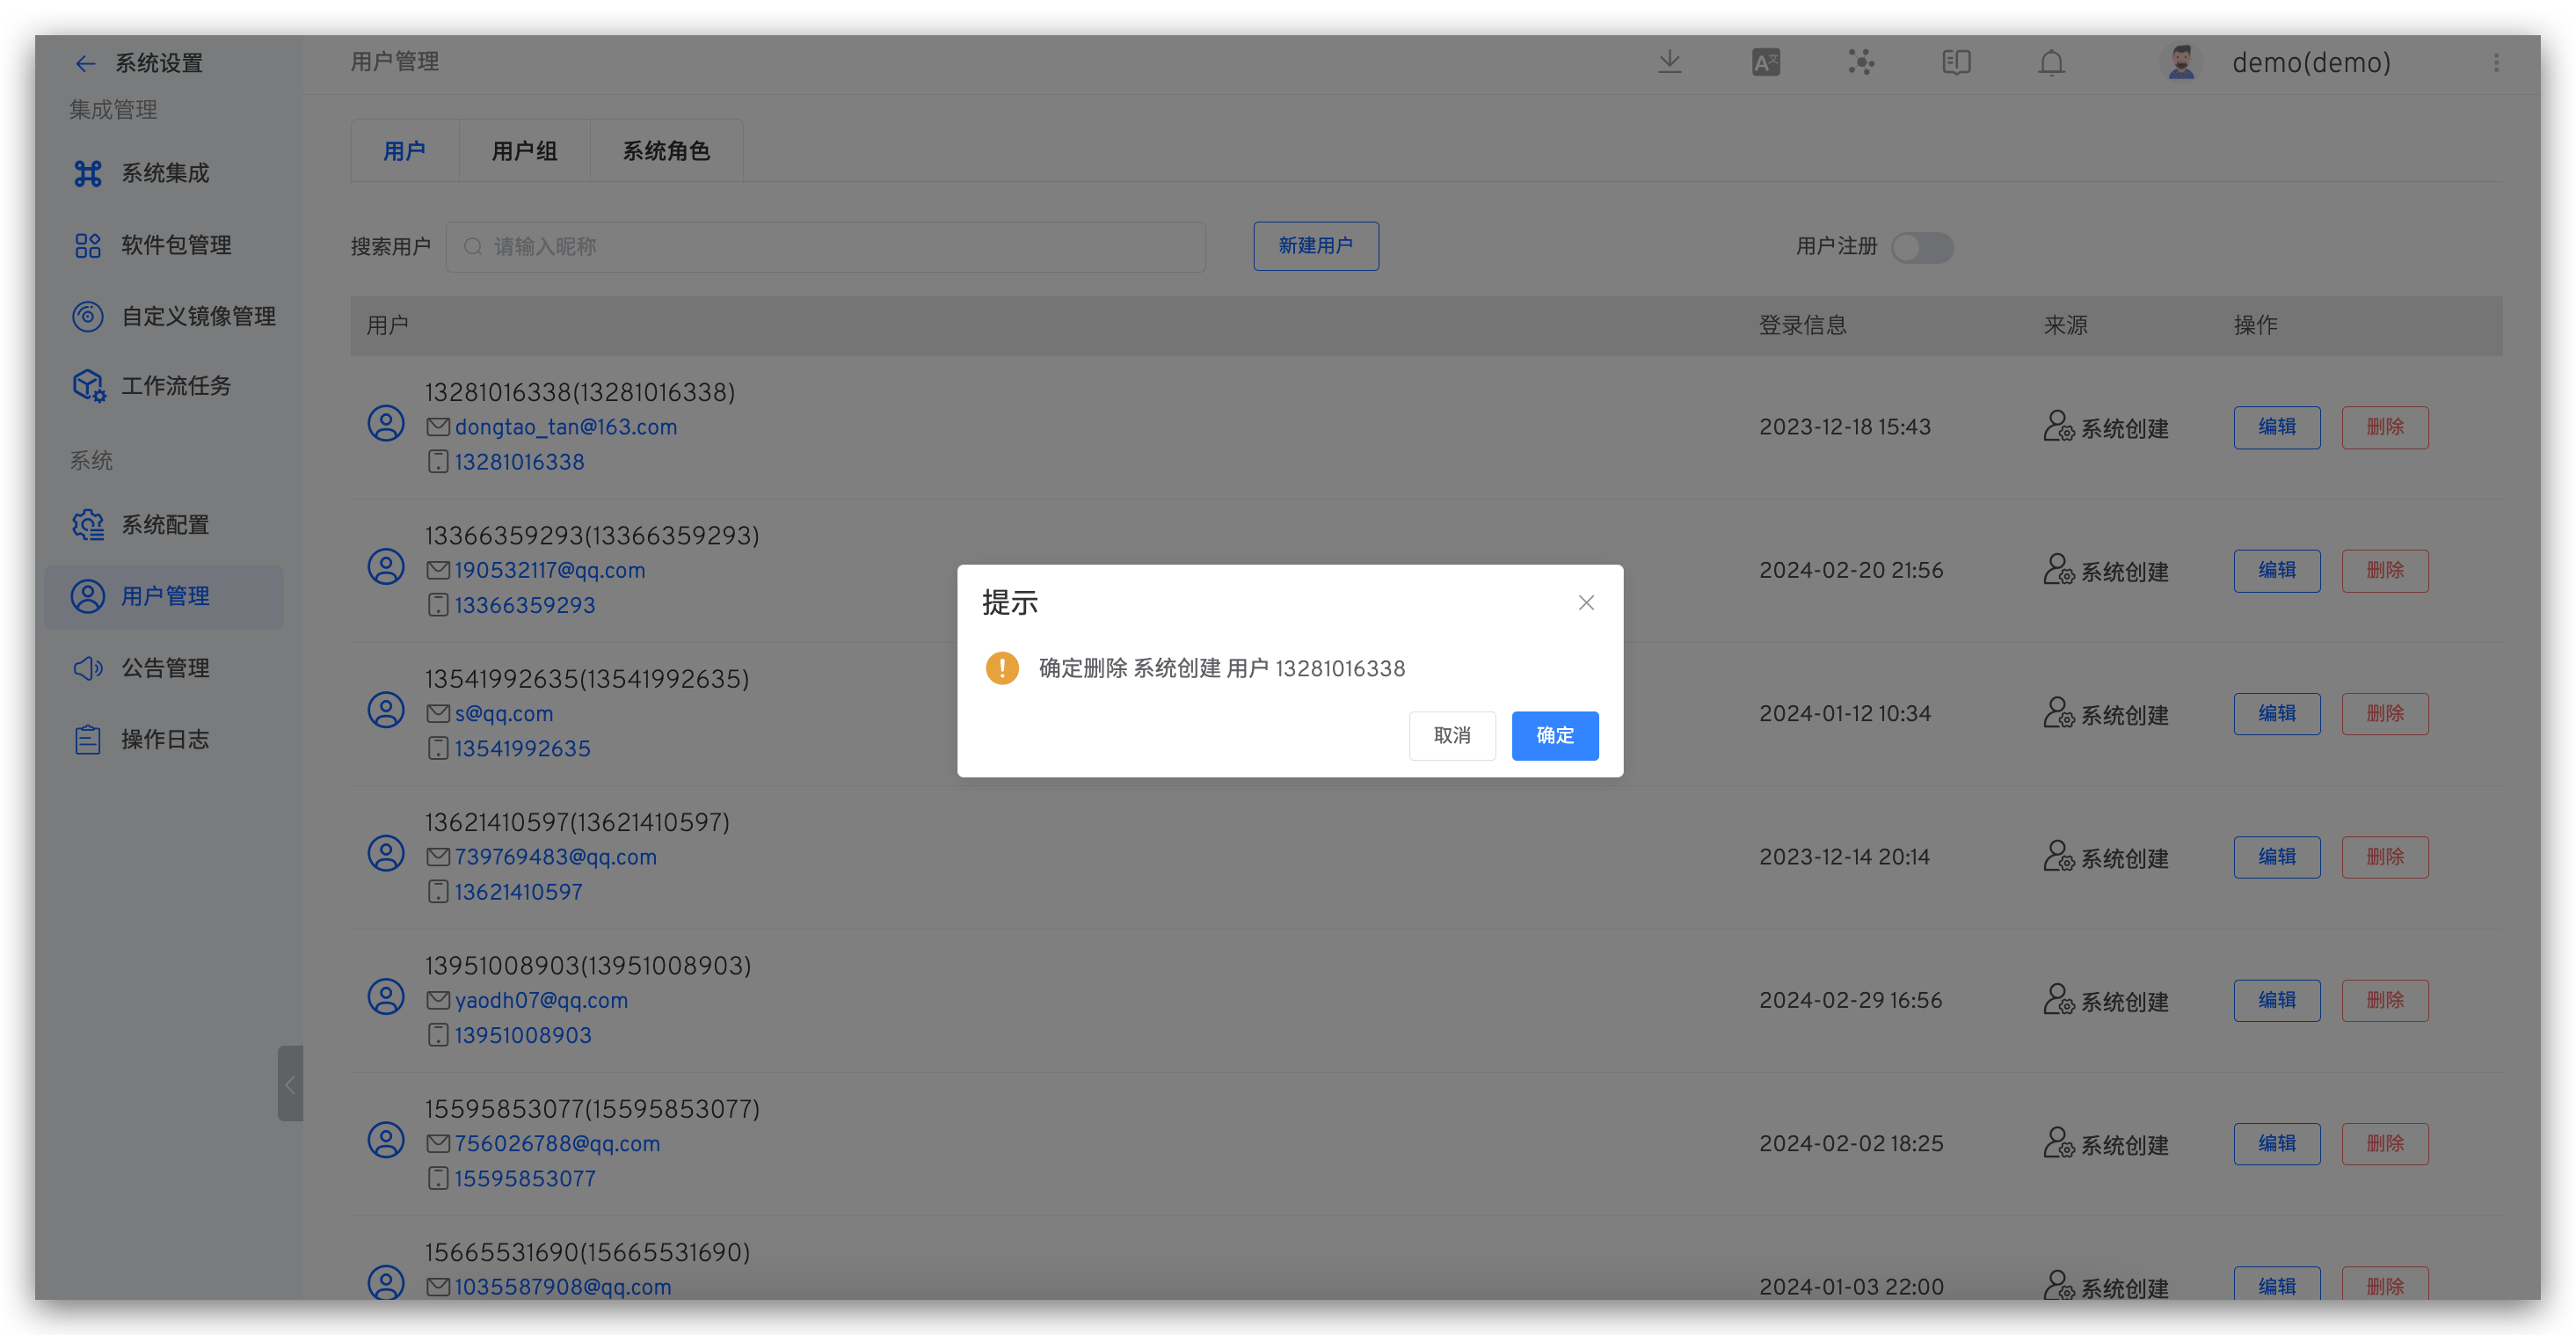The width and height of the screenshot is (2576, 1335).
Task: Switch to the 用户组 tab
Action: click(524, 151)
